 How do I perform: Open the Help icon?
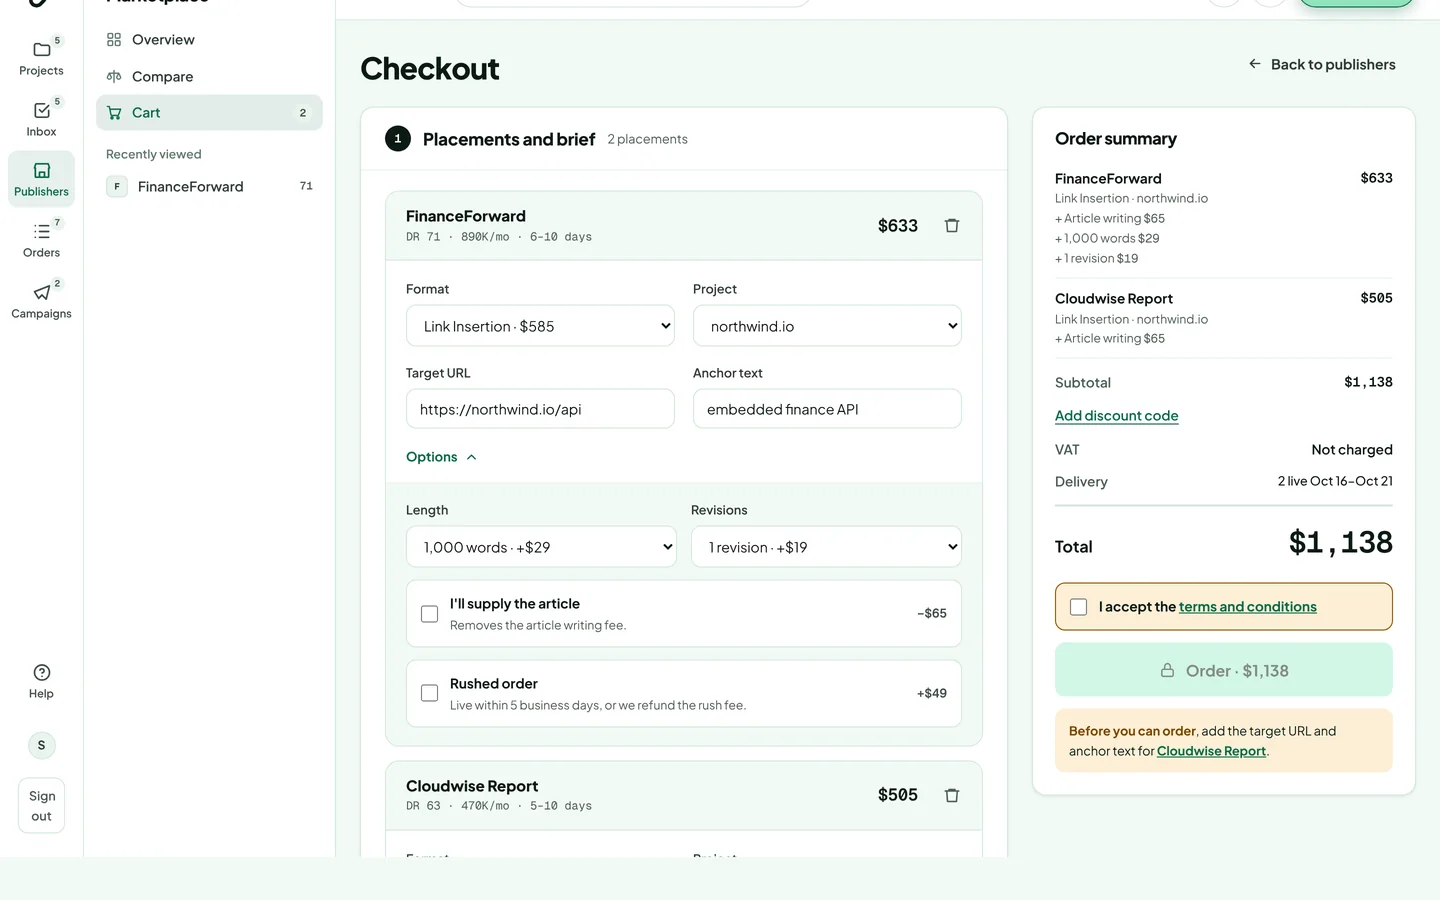point(41,673)
